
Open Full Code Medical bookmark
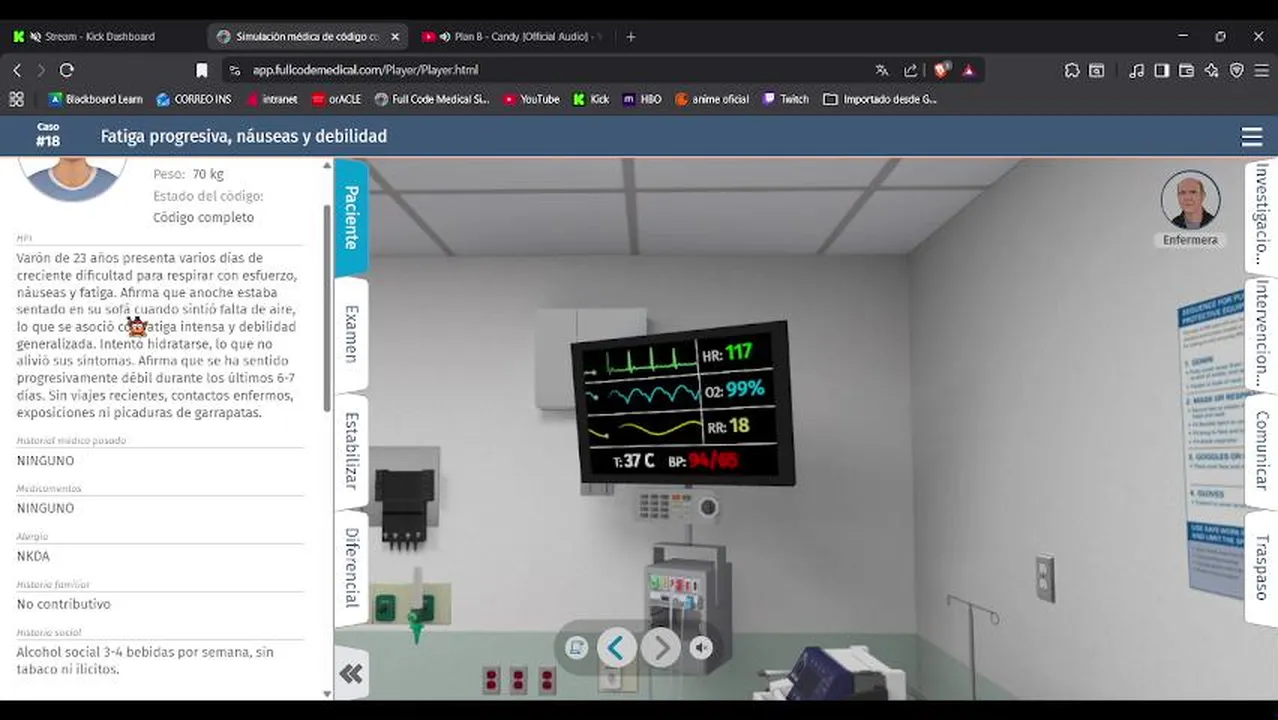(x=432, y=99)
